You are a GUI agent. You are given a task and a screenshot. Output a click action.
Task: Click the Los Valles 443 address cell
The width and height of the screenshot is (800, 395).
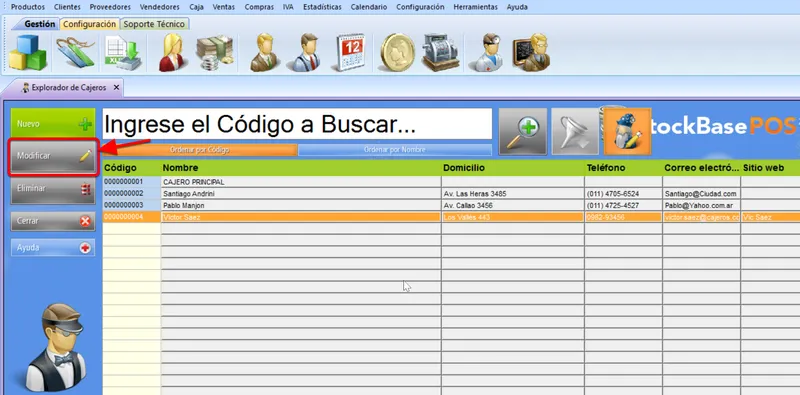(x=513, y=217)
